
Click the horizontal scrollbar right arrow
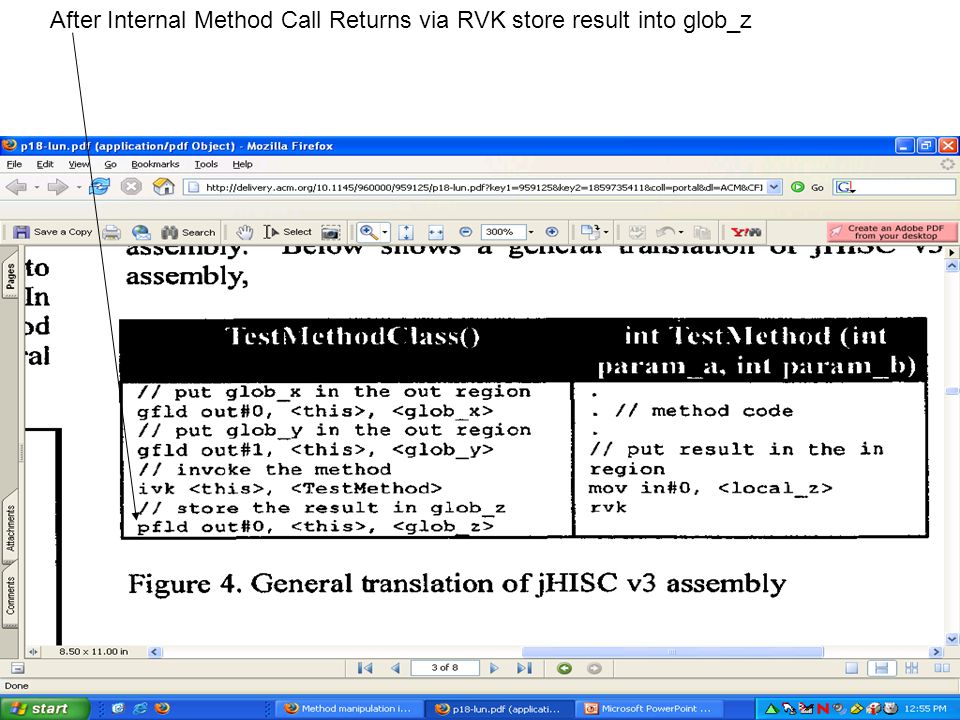pos(936,651)
